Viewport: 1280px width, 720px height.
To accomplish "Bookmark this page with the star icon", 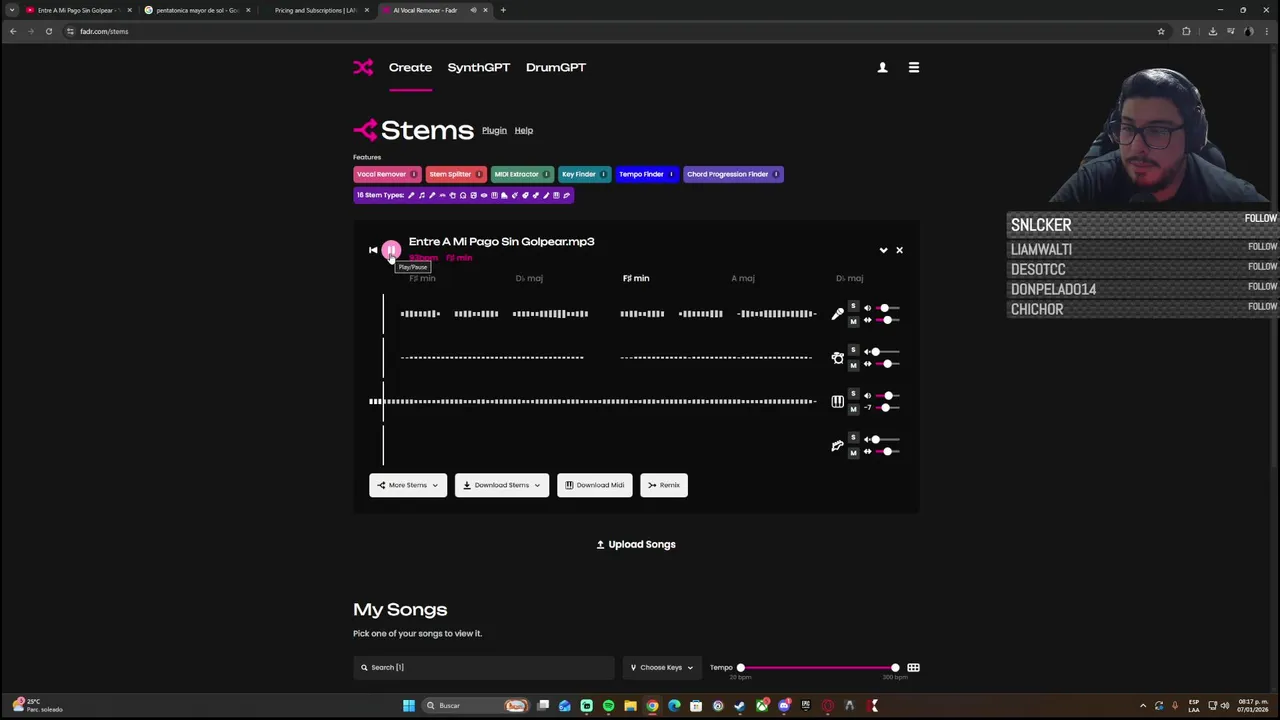I will (x=1161, y=31).
